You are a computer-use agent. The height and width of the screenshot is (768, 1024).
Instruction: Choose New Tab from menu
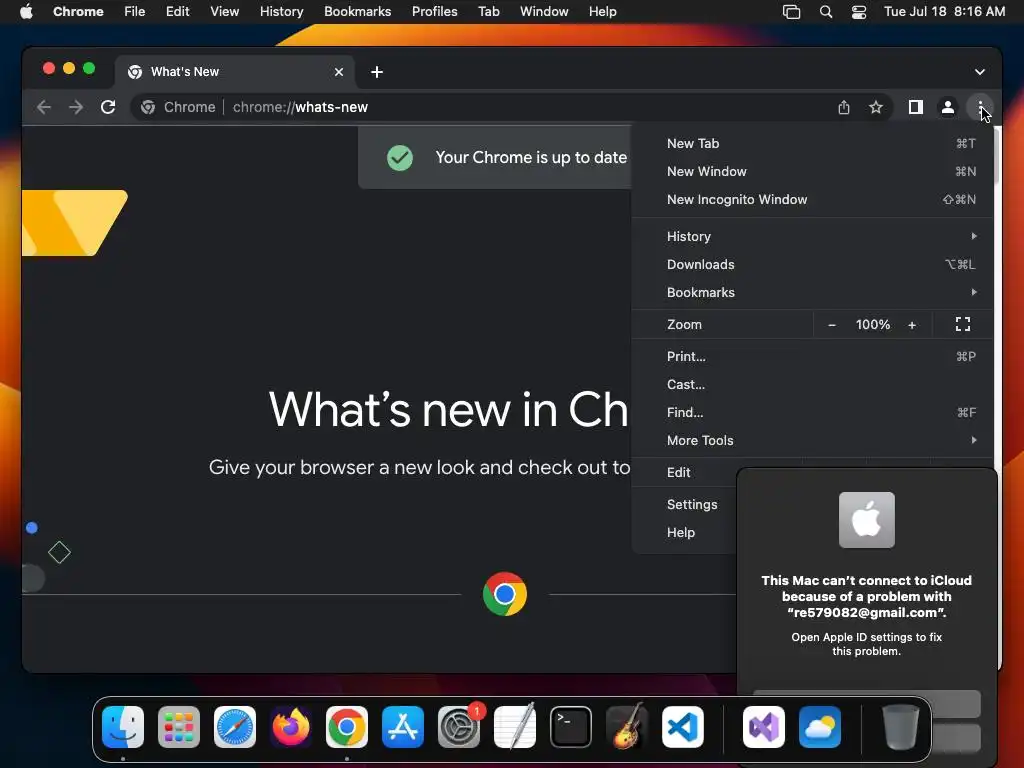pyautogui.click(x=812, y=144)
